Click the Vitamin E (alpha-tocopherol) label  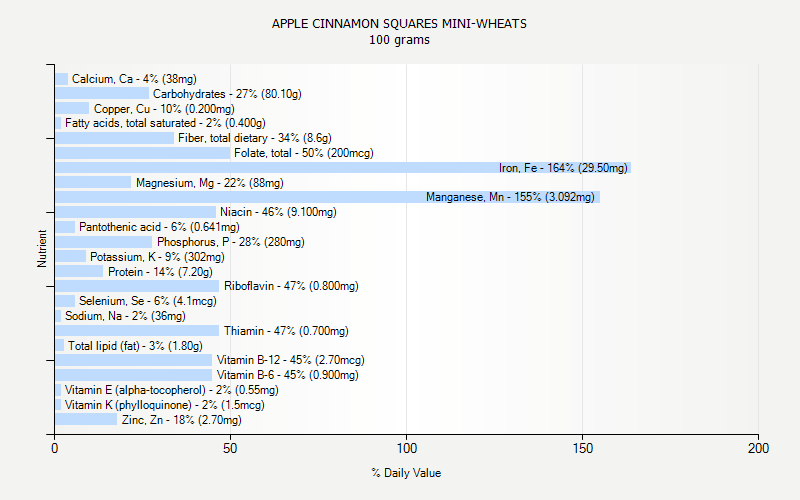(171, 390)
